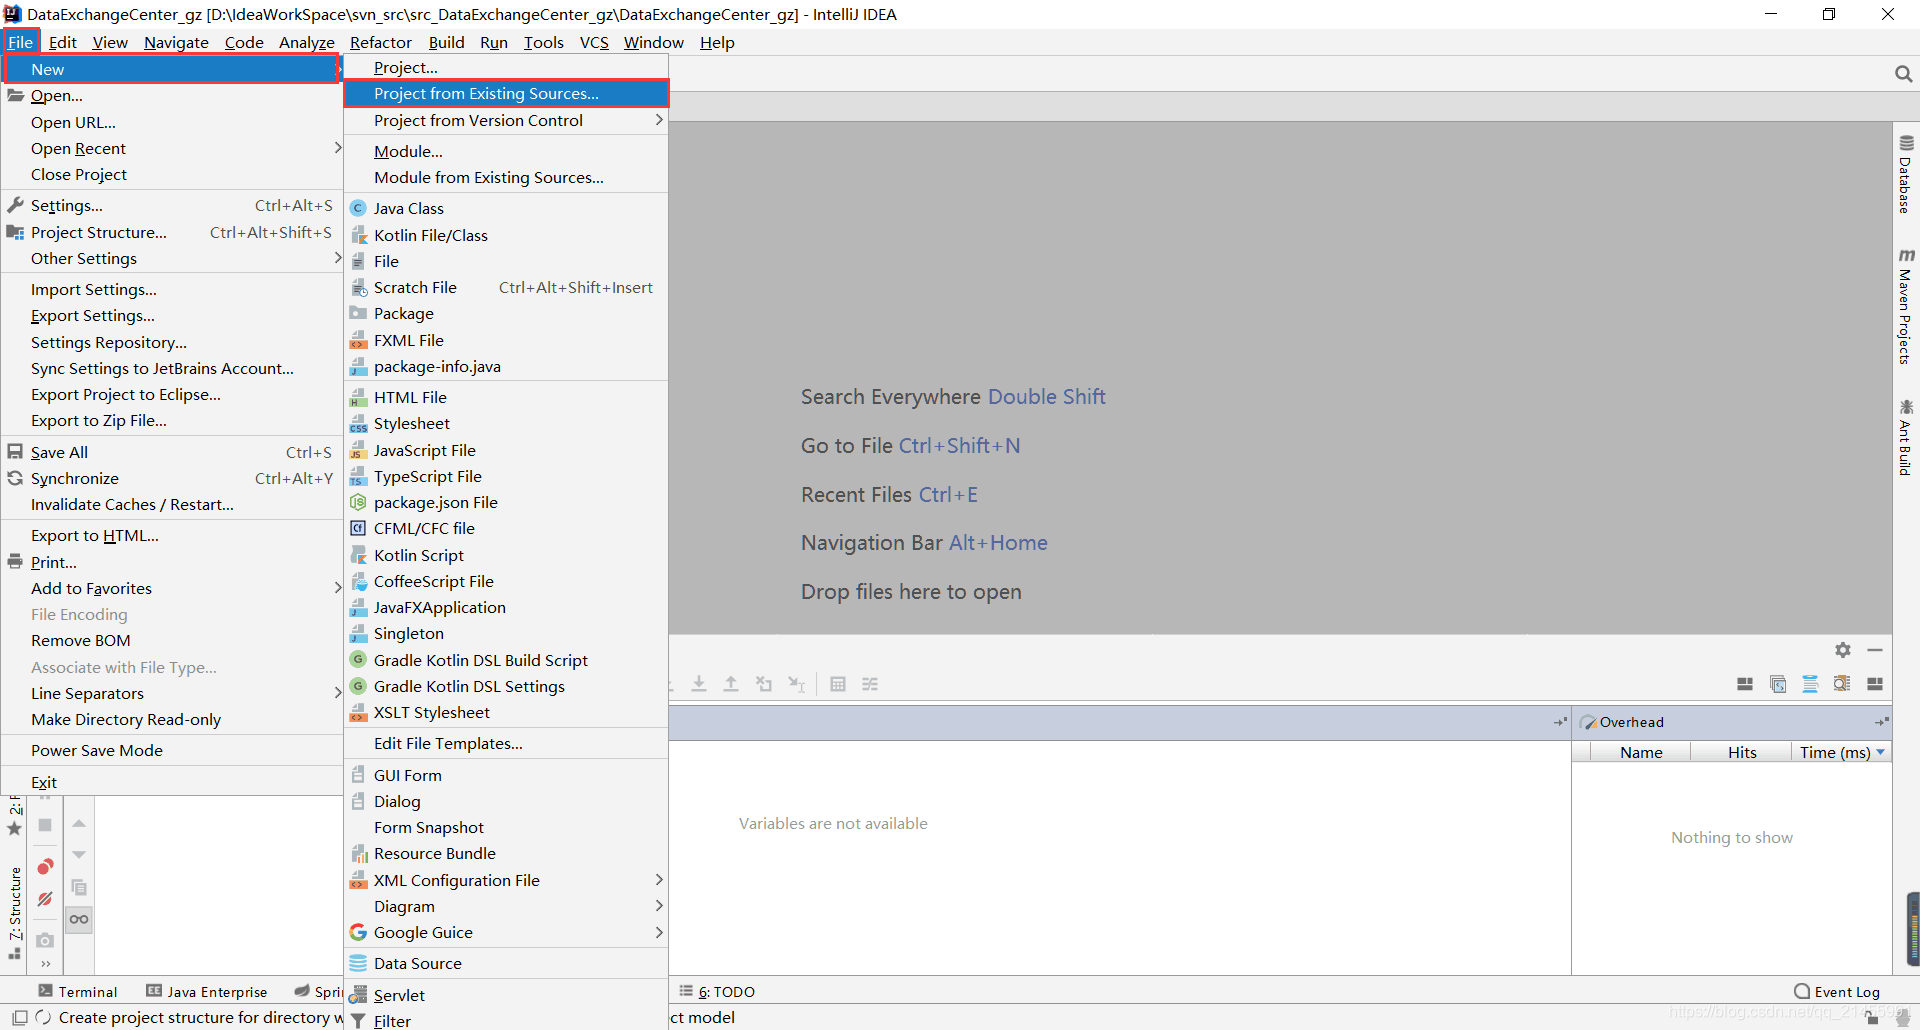1920x1030 pixels.
Task: Click the tool window quick access icon in status bar
Action: click(20, 1017)
